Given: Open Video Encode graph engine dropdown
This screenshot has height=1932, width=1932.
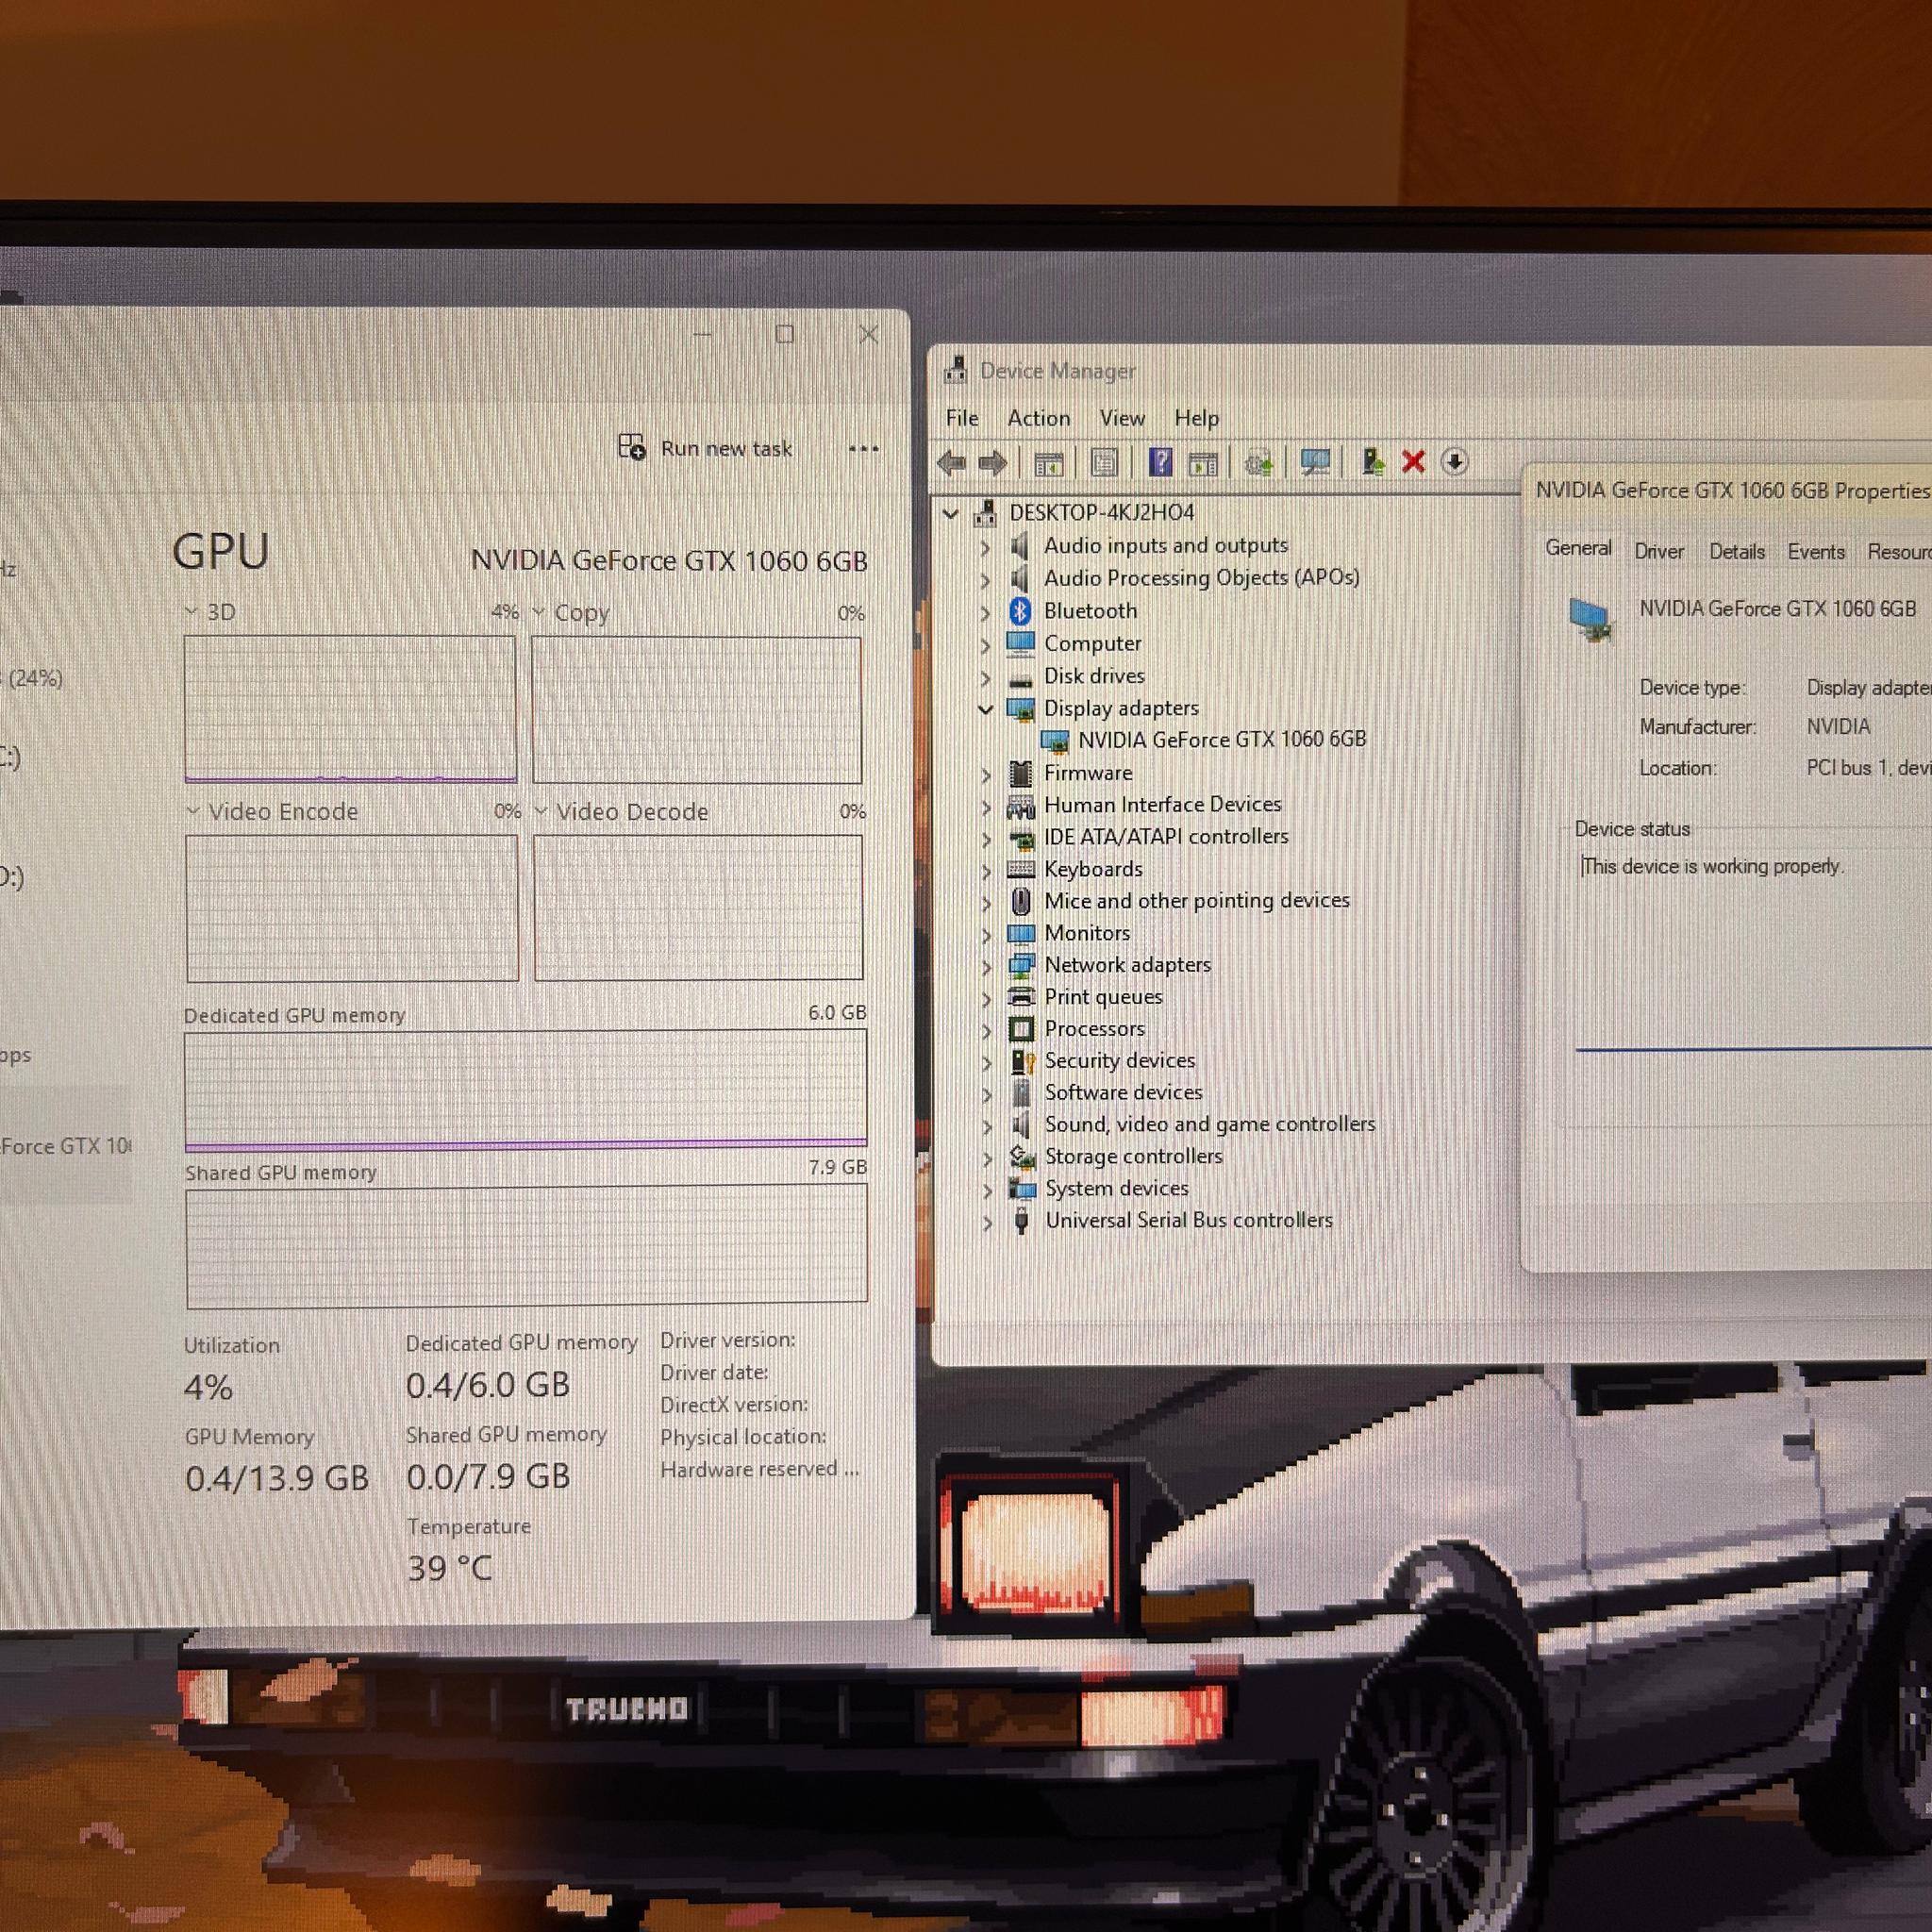Looking at the screenshot, I should pyautogui.click(x=193, y=811).
